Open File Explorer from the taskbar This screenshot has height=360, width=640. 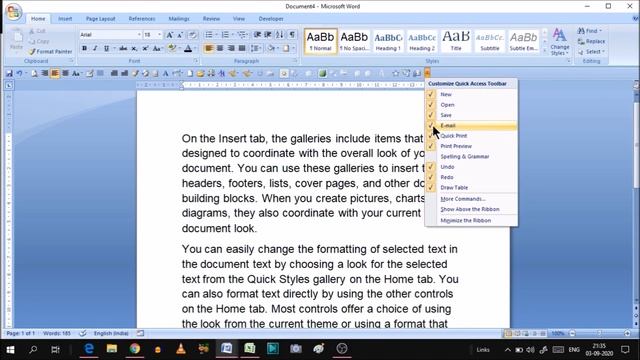click(112, 349)
